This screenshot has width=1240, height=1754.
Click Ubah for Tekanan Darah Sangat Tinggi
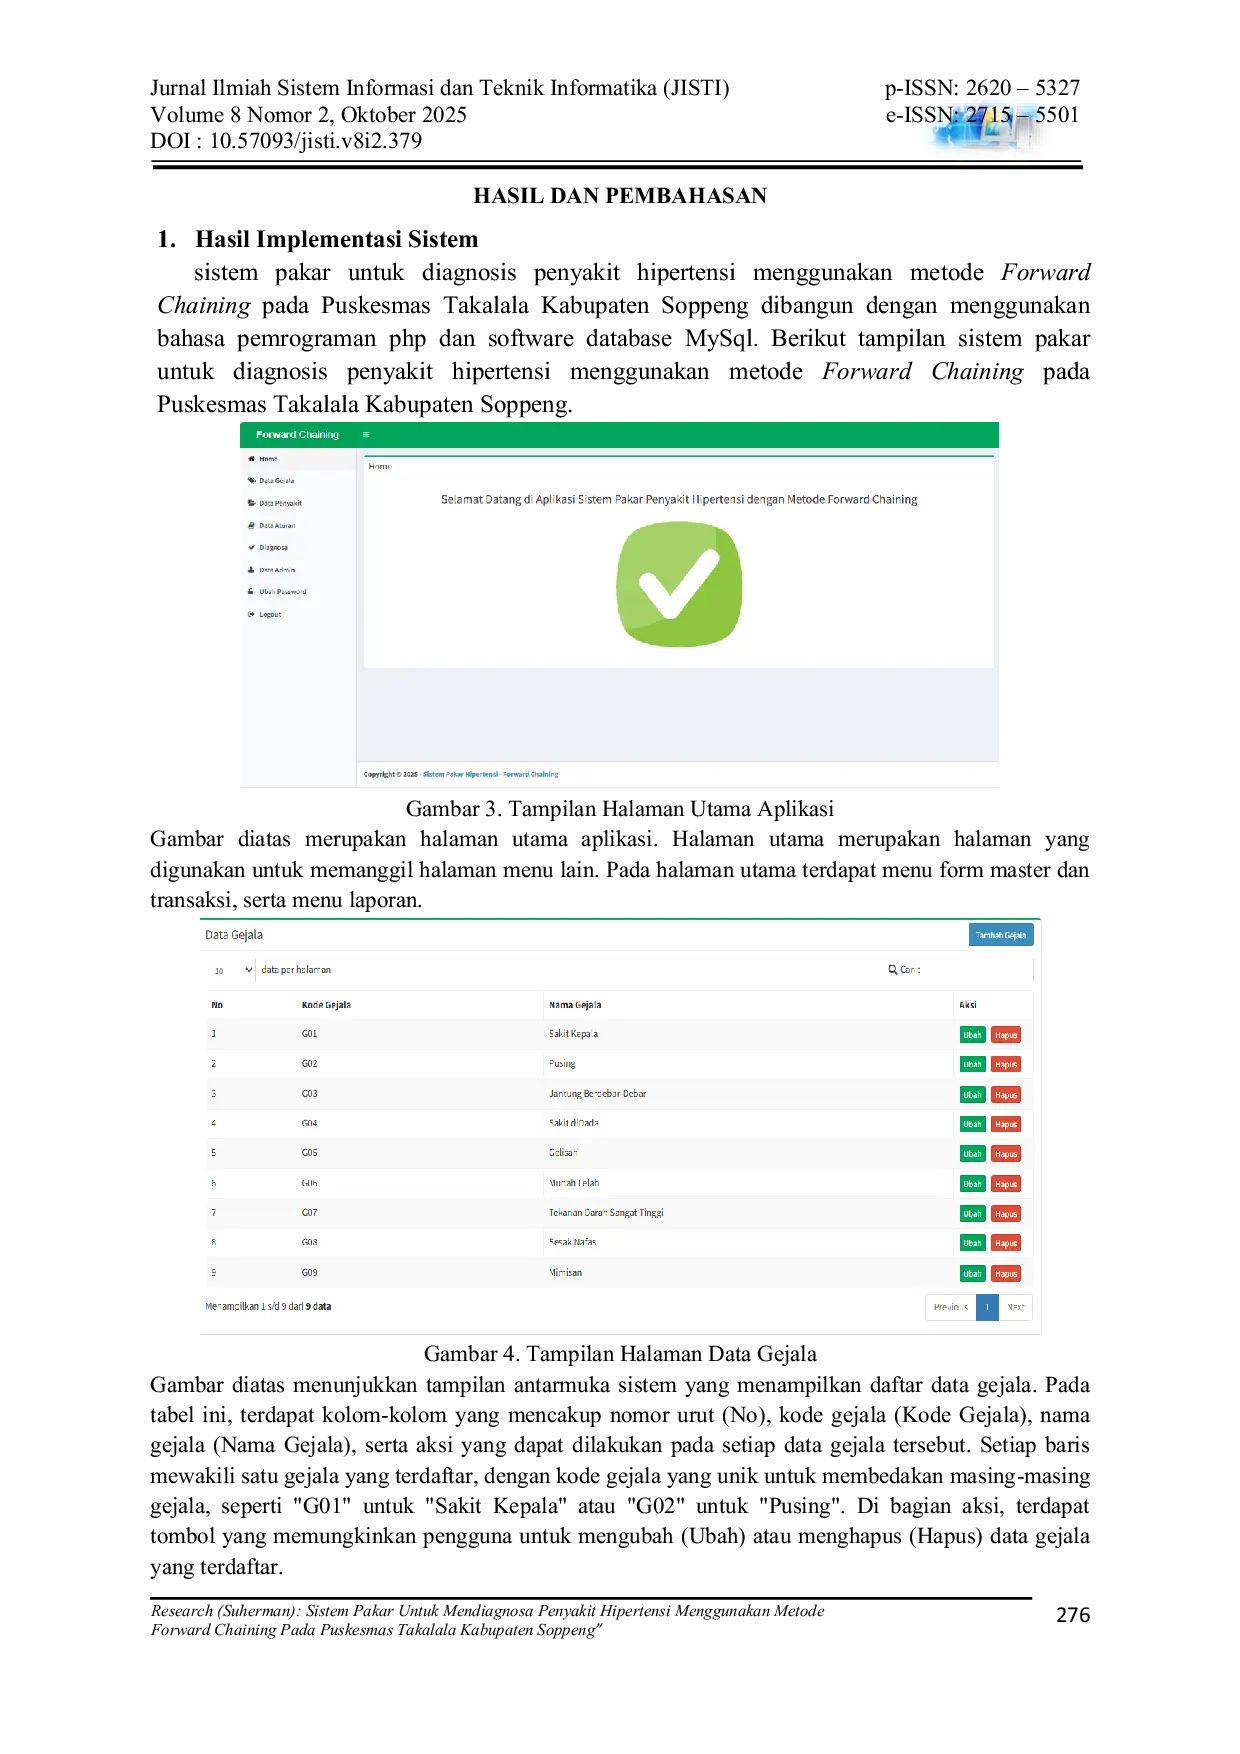point(972,1214)
